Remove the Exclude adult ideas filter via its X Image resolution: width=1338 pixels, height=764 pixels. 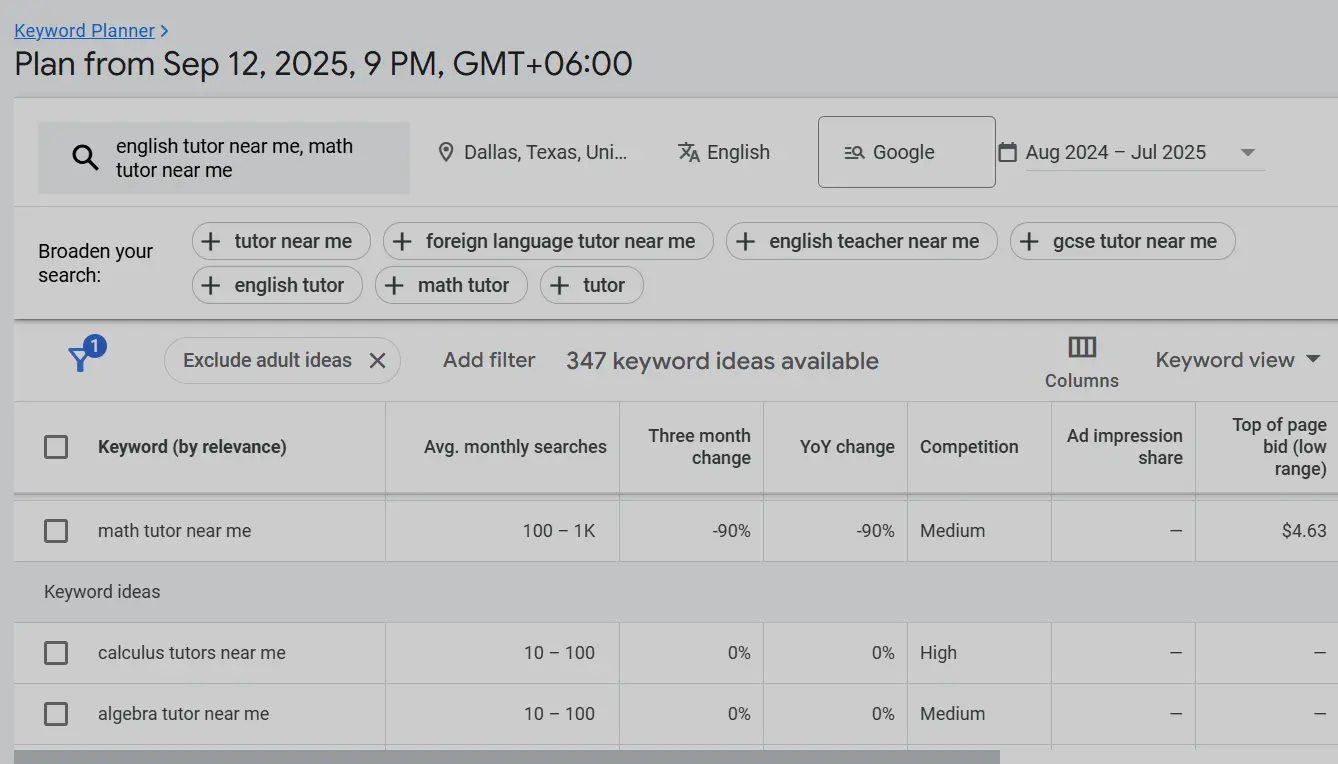[377, 360]
